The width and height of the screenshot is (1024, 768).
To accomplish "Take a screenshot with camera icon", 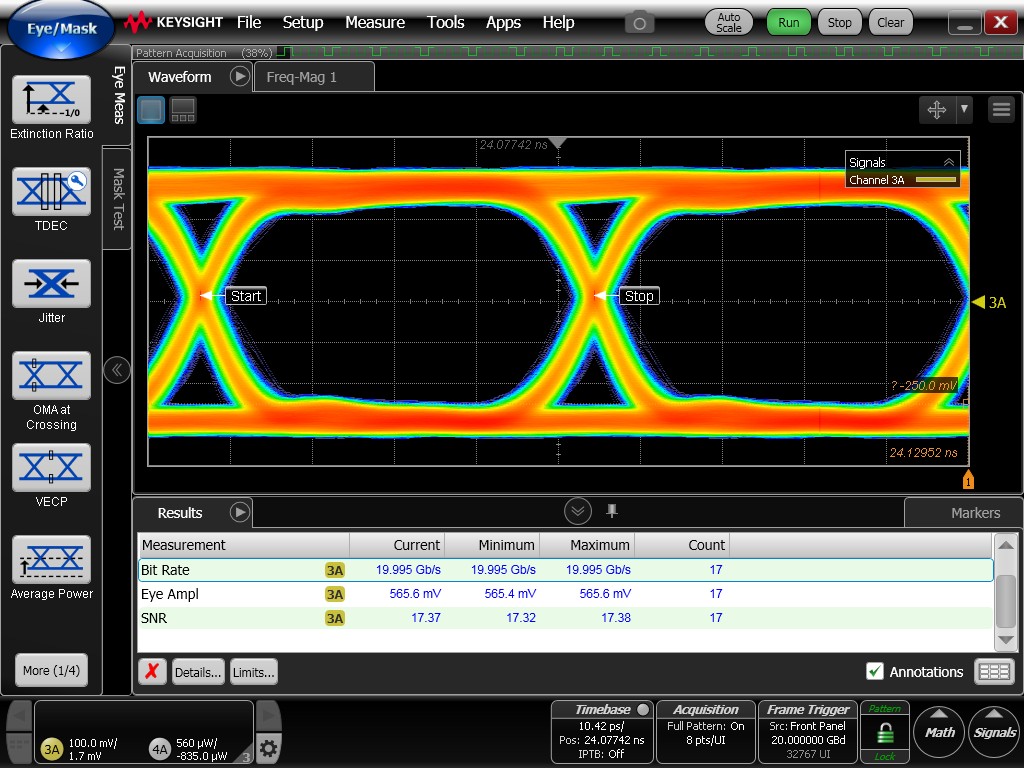I will pyautogui.click(x=640, y=22).
